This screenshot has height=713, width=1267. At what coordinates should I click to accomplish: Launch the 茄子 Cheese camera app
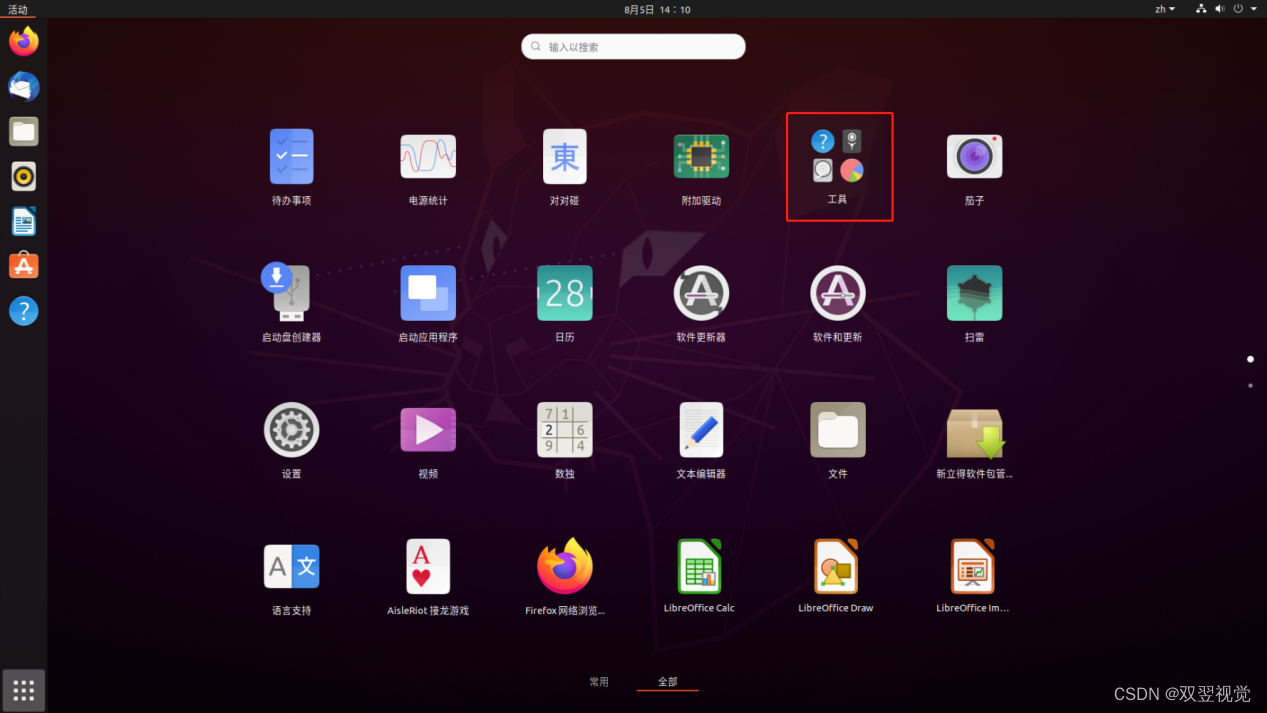click(x=975, y=157)
